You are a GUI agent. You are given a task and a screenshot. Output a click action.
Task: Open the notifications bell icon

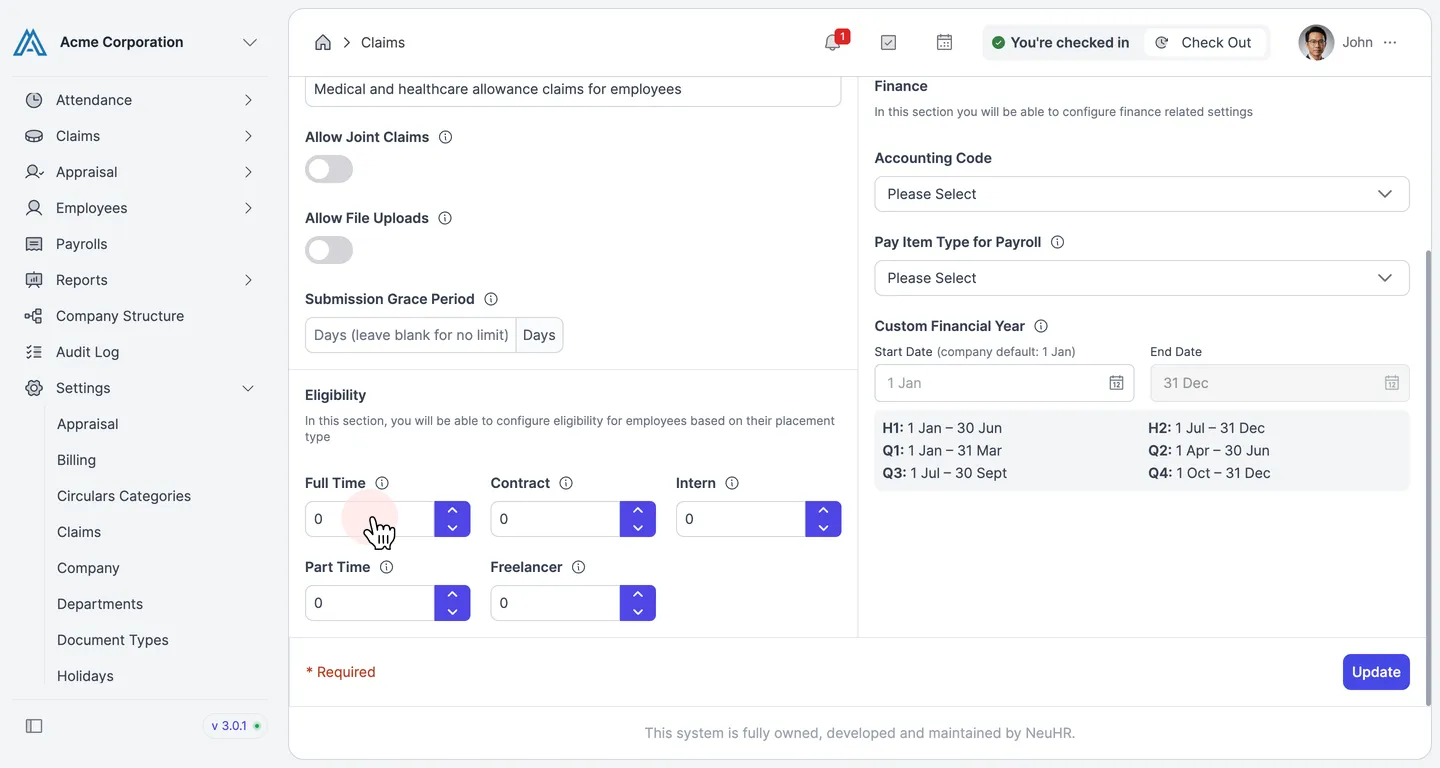[x=832, y=42]
